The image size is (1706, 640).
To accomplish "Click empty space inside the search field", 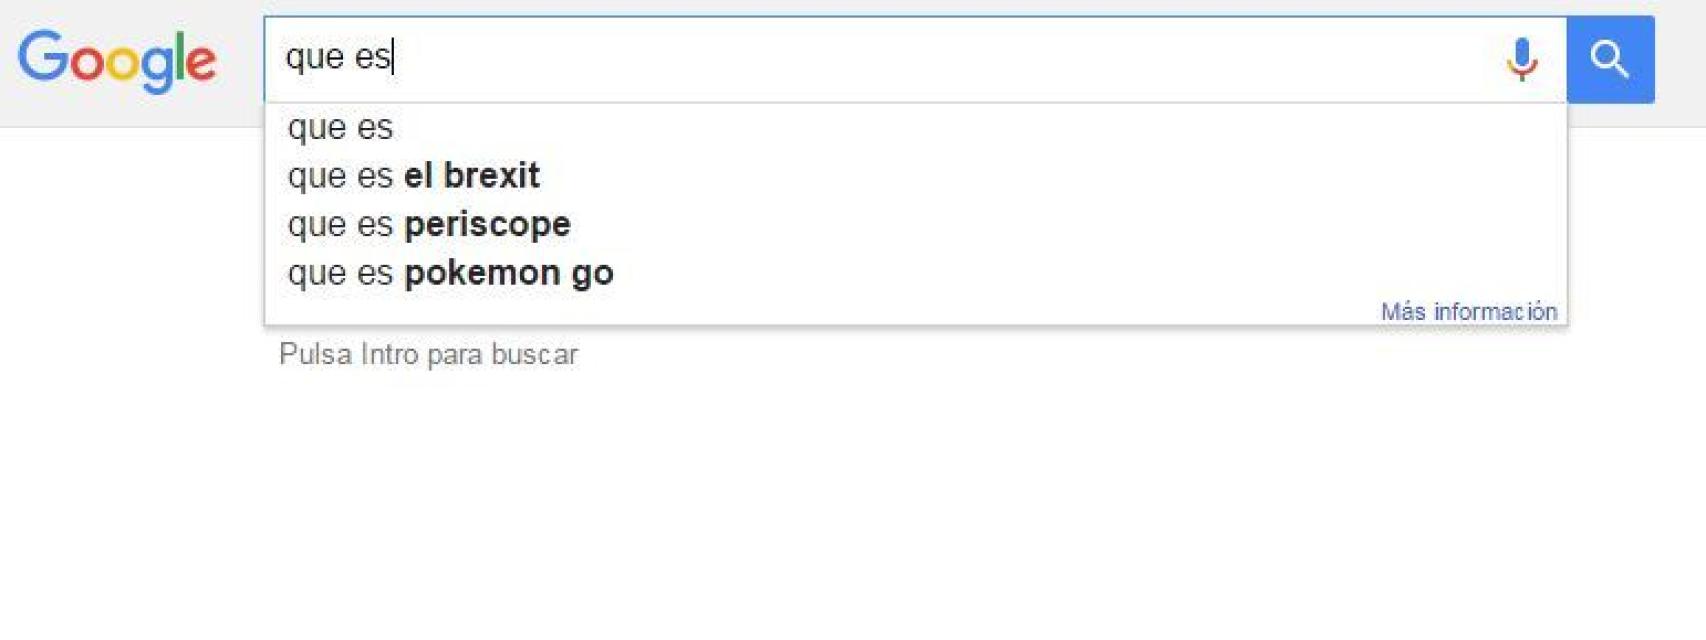I will (950, 58).
